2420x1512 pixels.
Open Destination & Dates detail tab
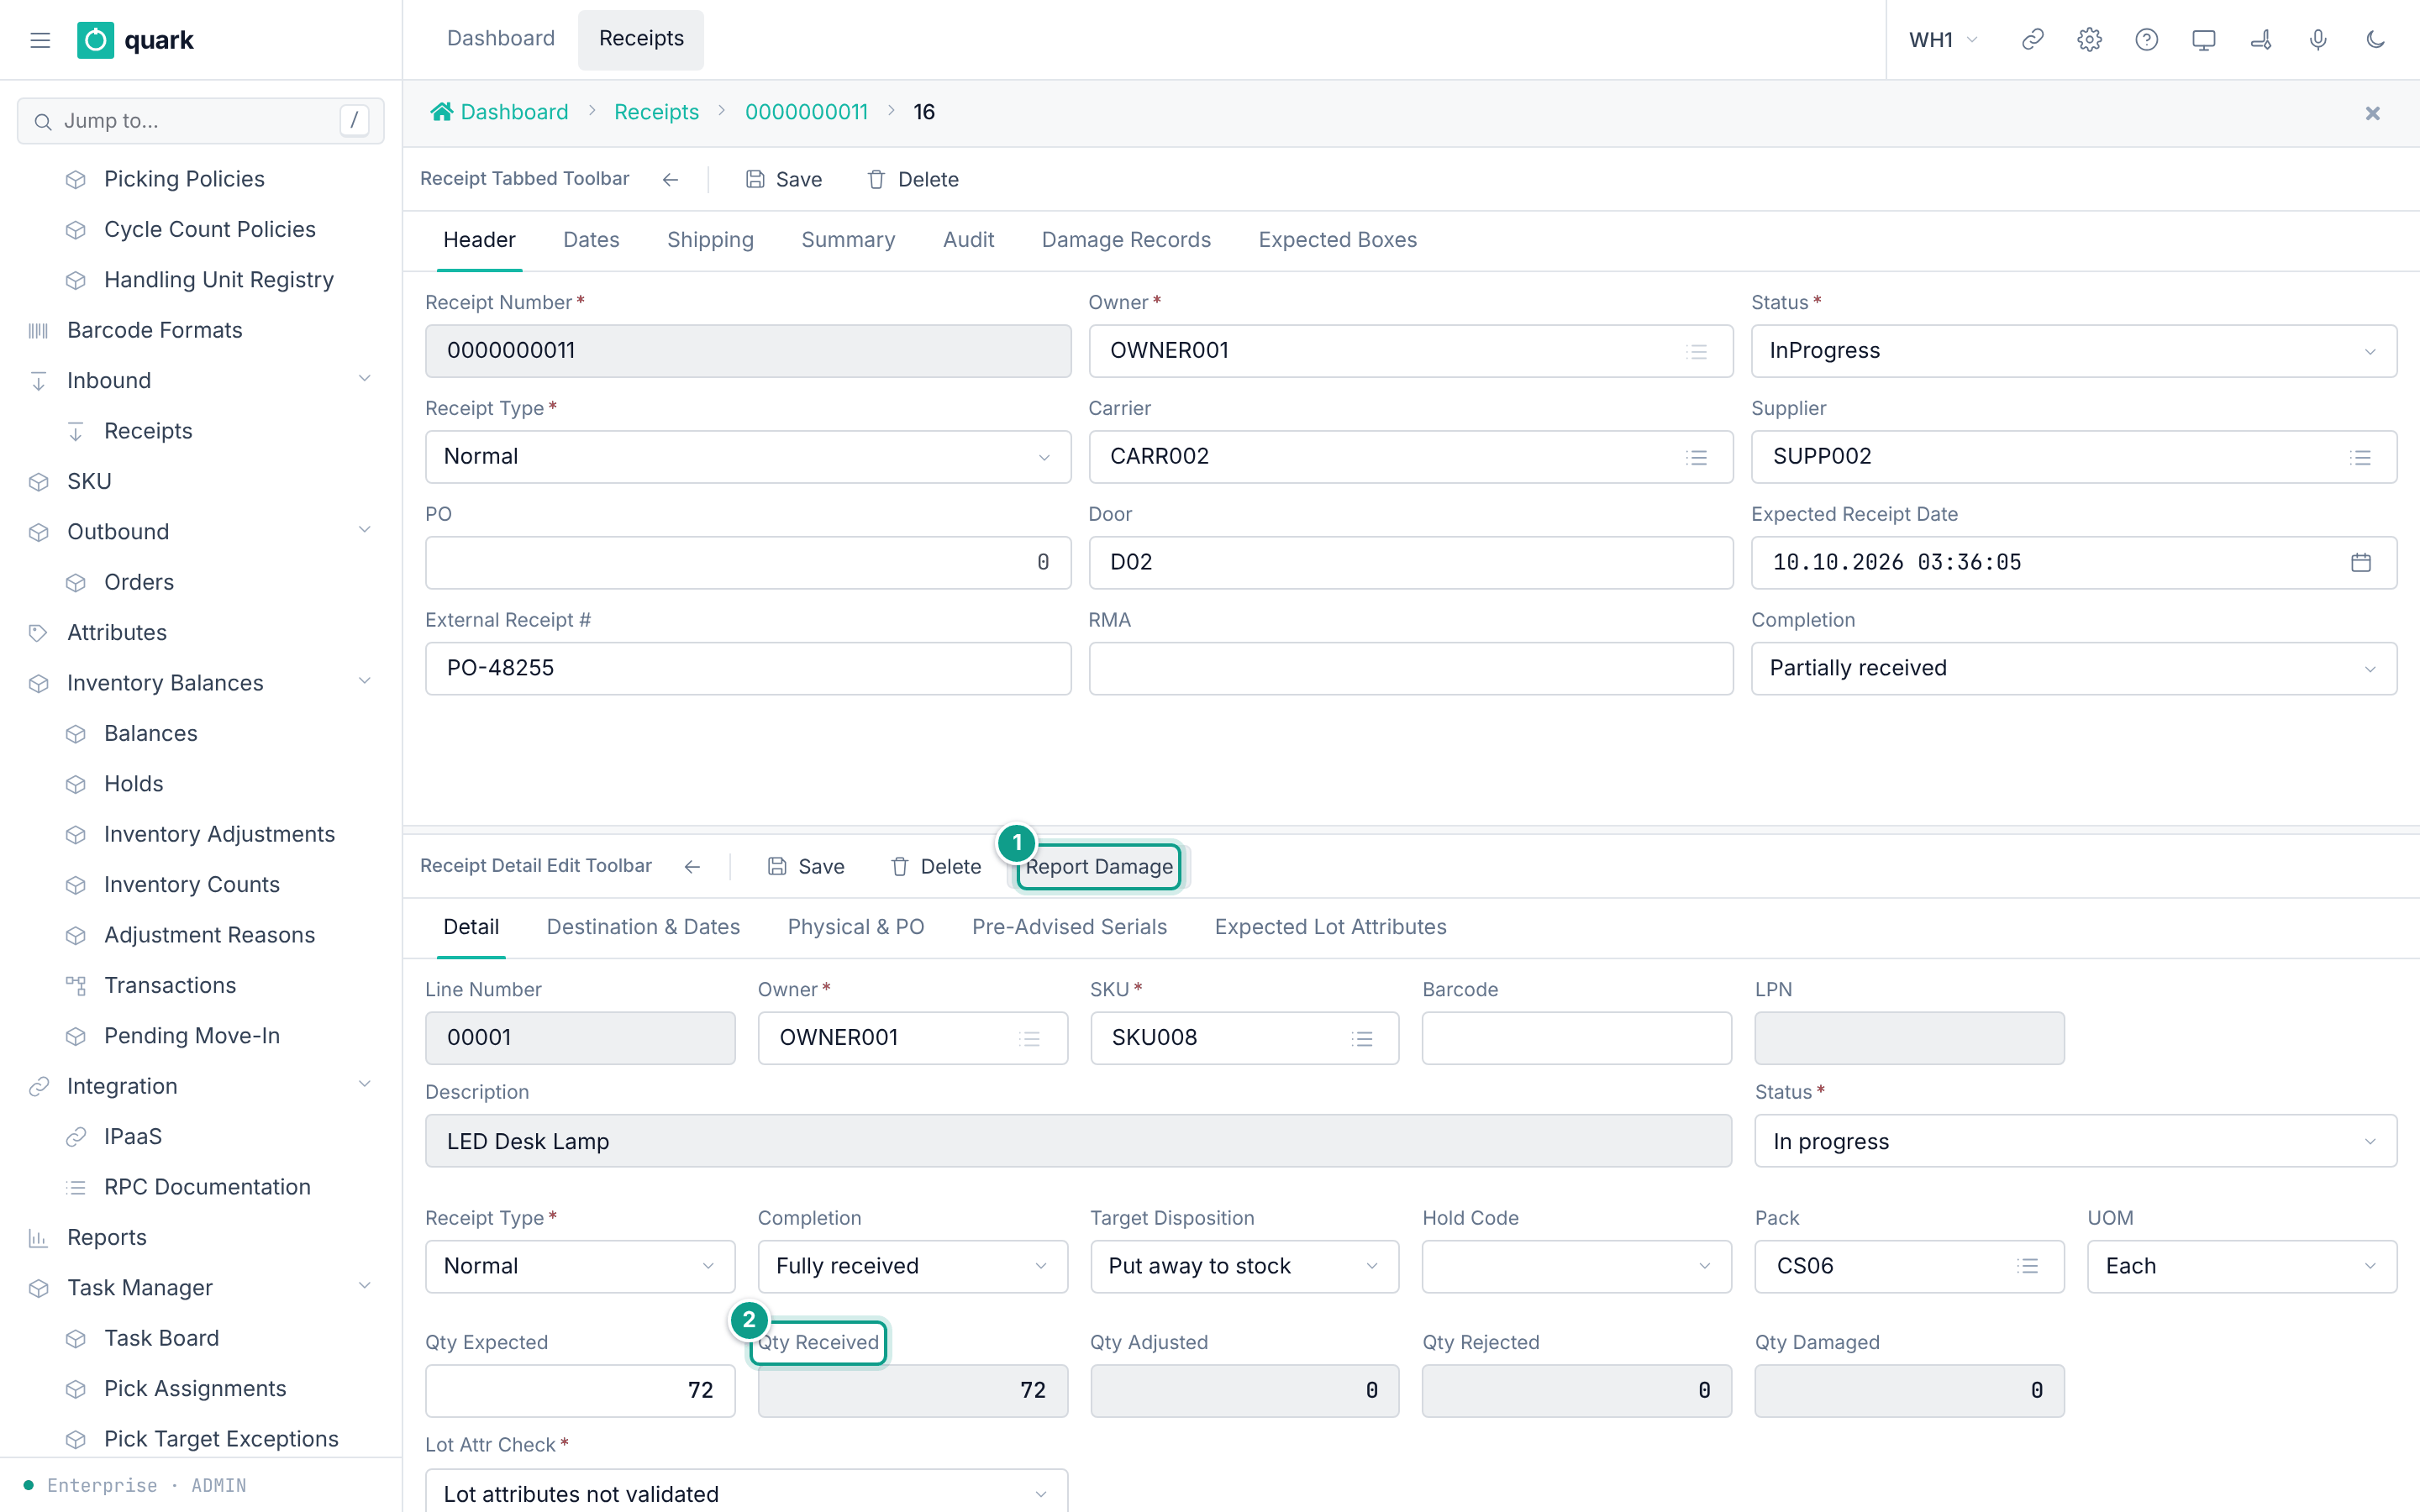643,927
